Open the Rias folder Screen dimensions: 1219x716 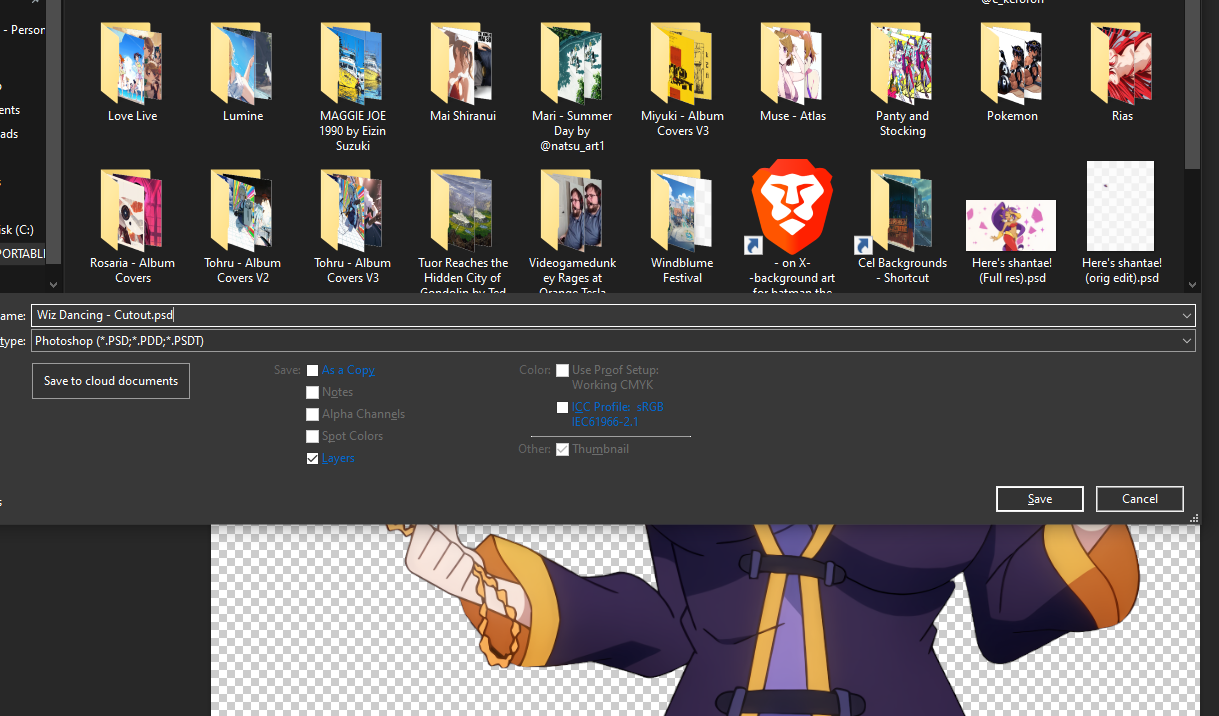click(1122, 64)
